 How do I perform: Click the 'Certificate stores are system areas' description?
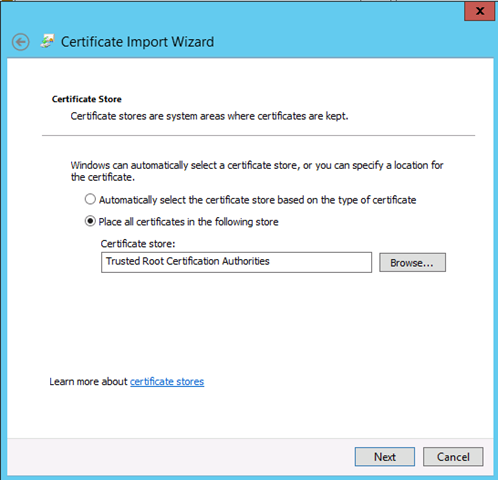click(x=209, y=116)
